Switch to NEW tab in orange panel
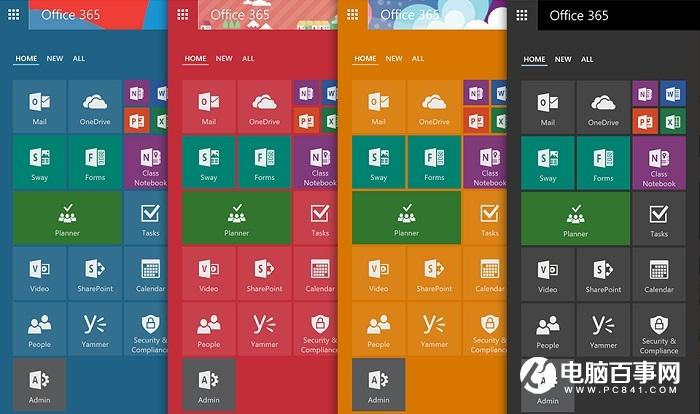 point(394,59)
